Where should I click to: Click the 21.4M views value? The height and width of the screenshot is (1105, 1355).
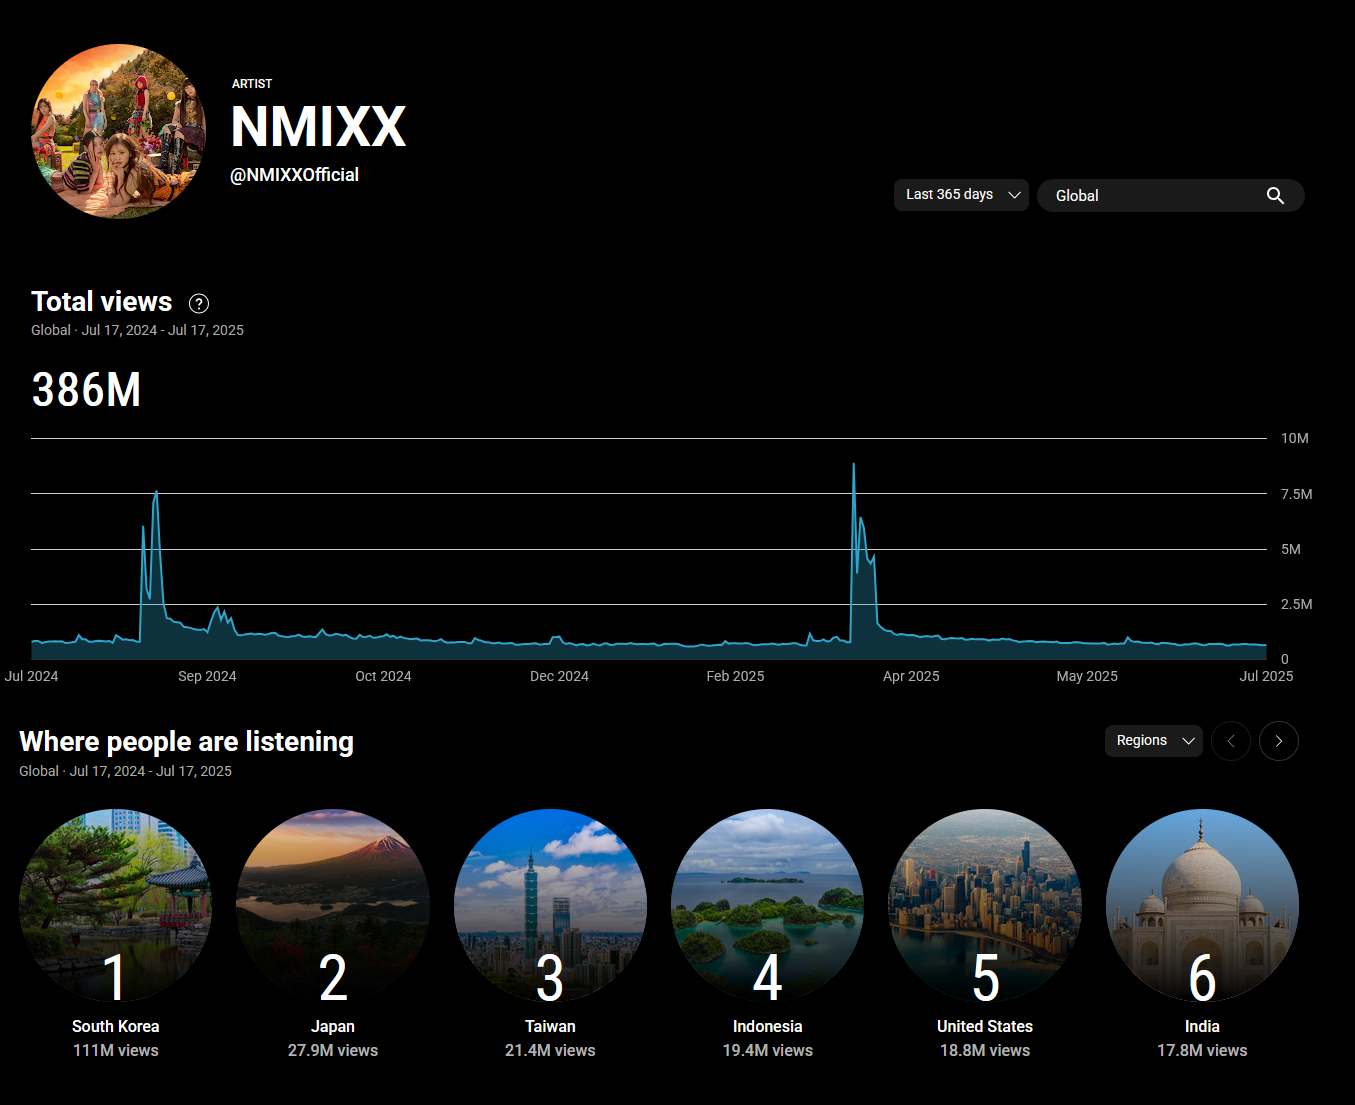(x=550, y=1051)
